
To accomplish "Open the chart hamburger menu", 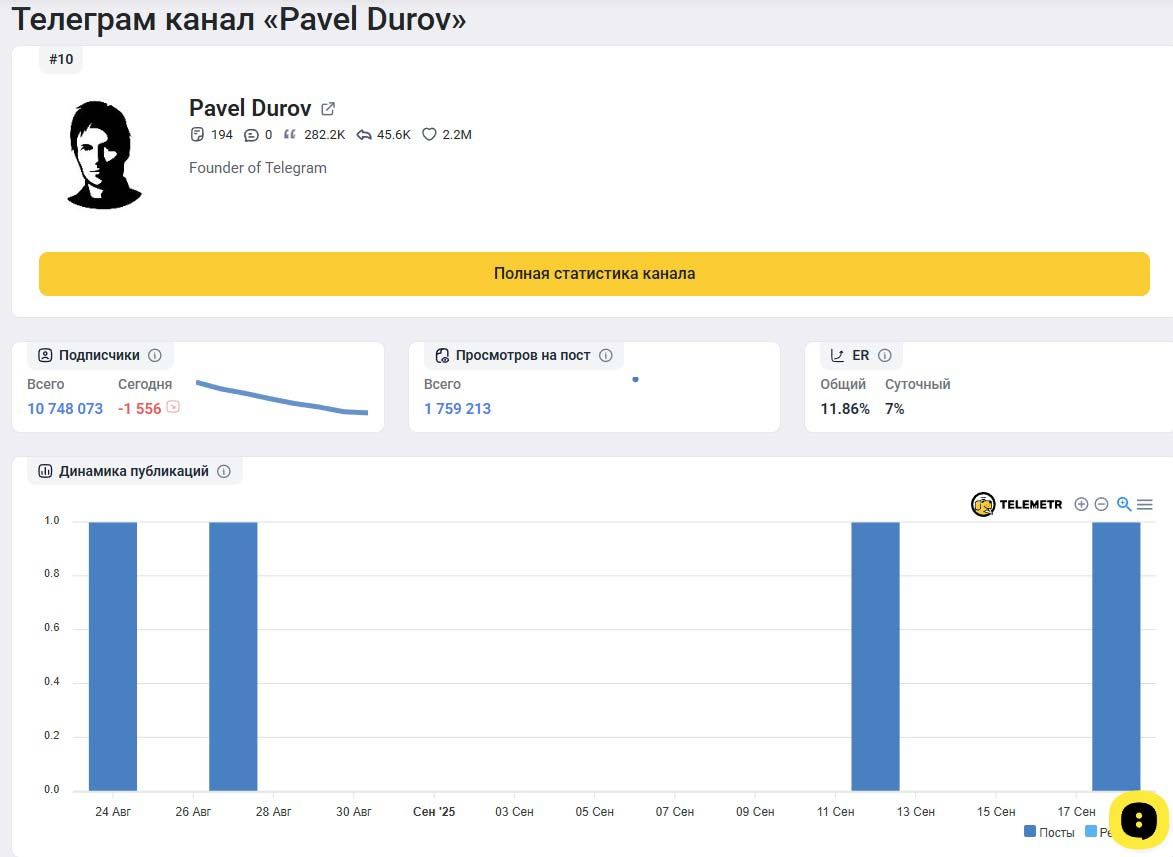I will [x=1145, y=504].
